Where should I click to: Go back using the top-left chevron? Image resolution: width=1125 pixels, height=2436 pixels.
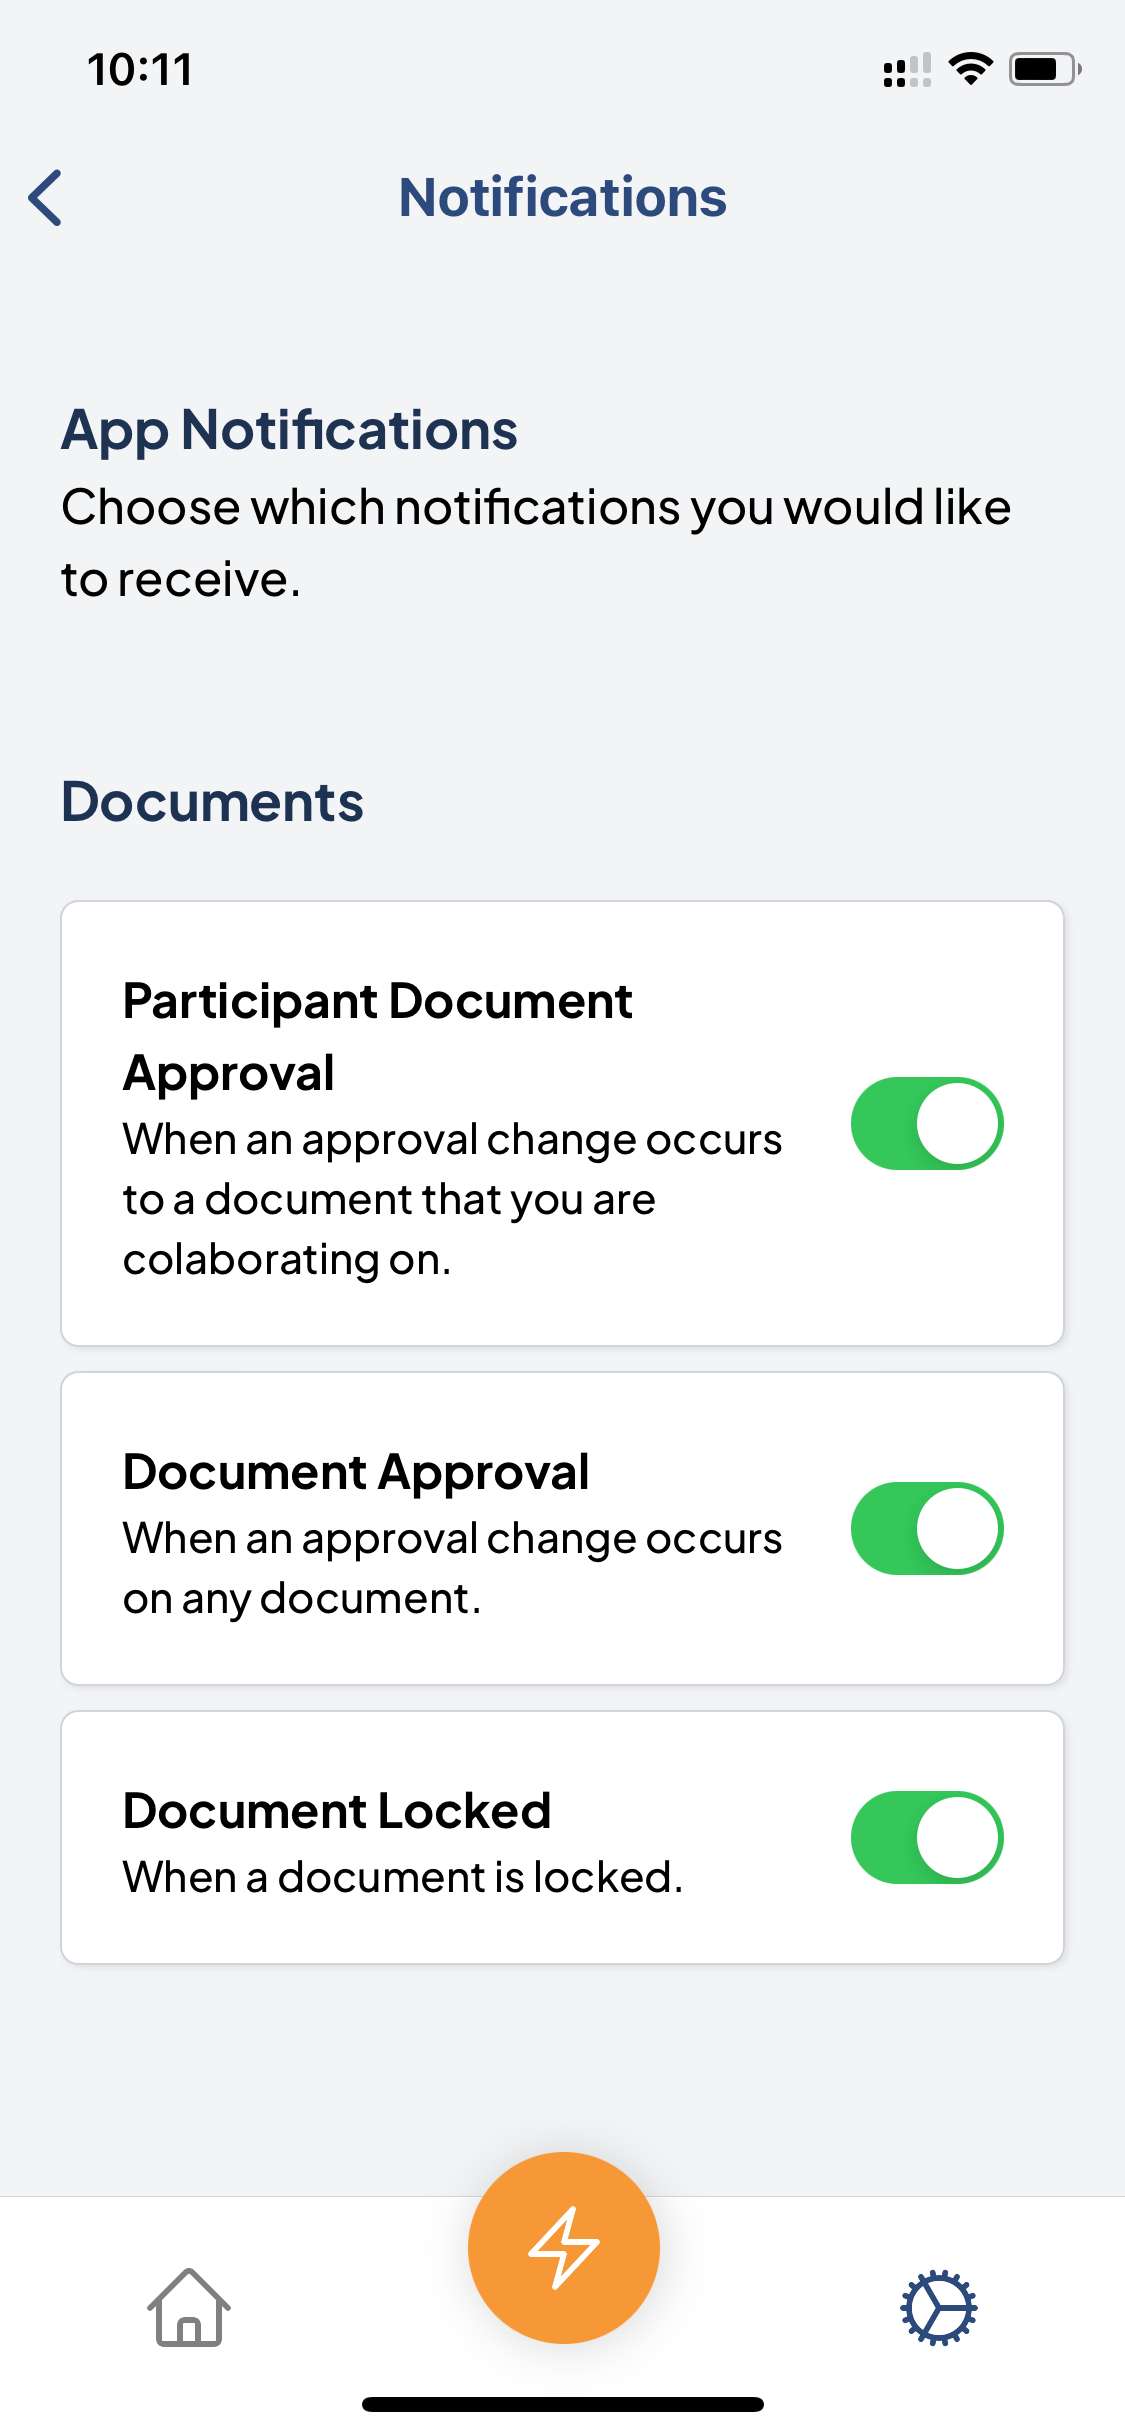tap(45, 198)
